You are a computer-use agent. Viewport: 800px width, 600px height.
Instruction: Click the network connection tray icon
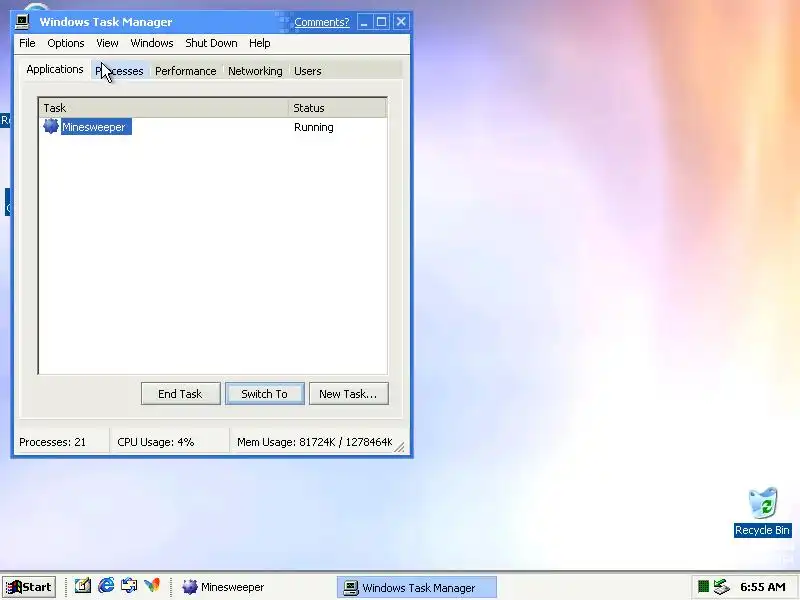(721, 587)
